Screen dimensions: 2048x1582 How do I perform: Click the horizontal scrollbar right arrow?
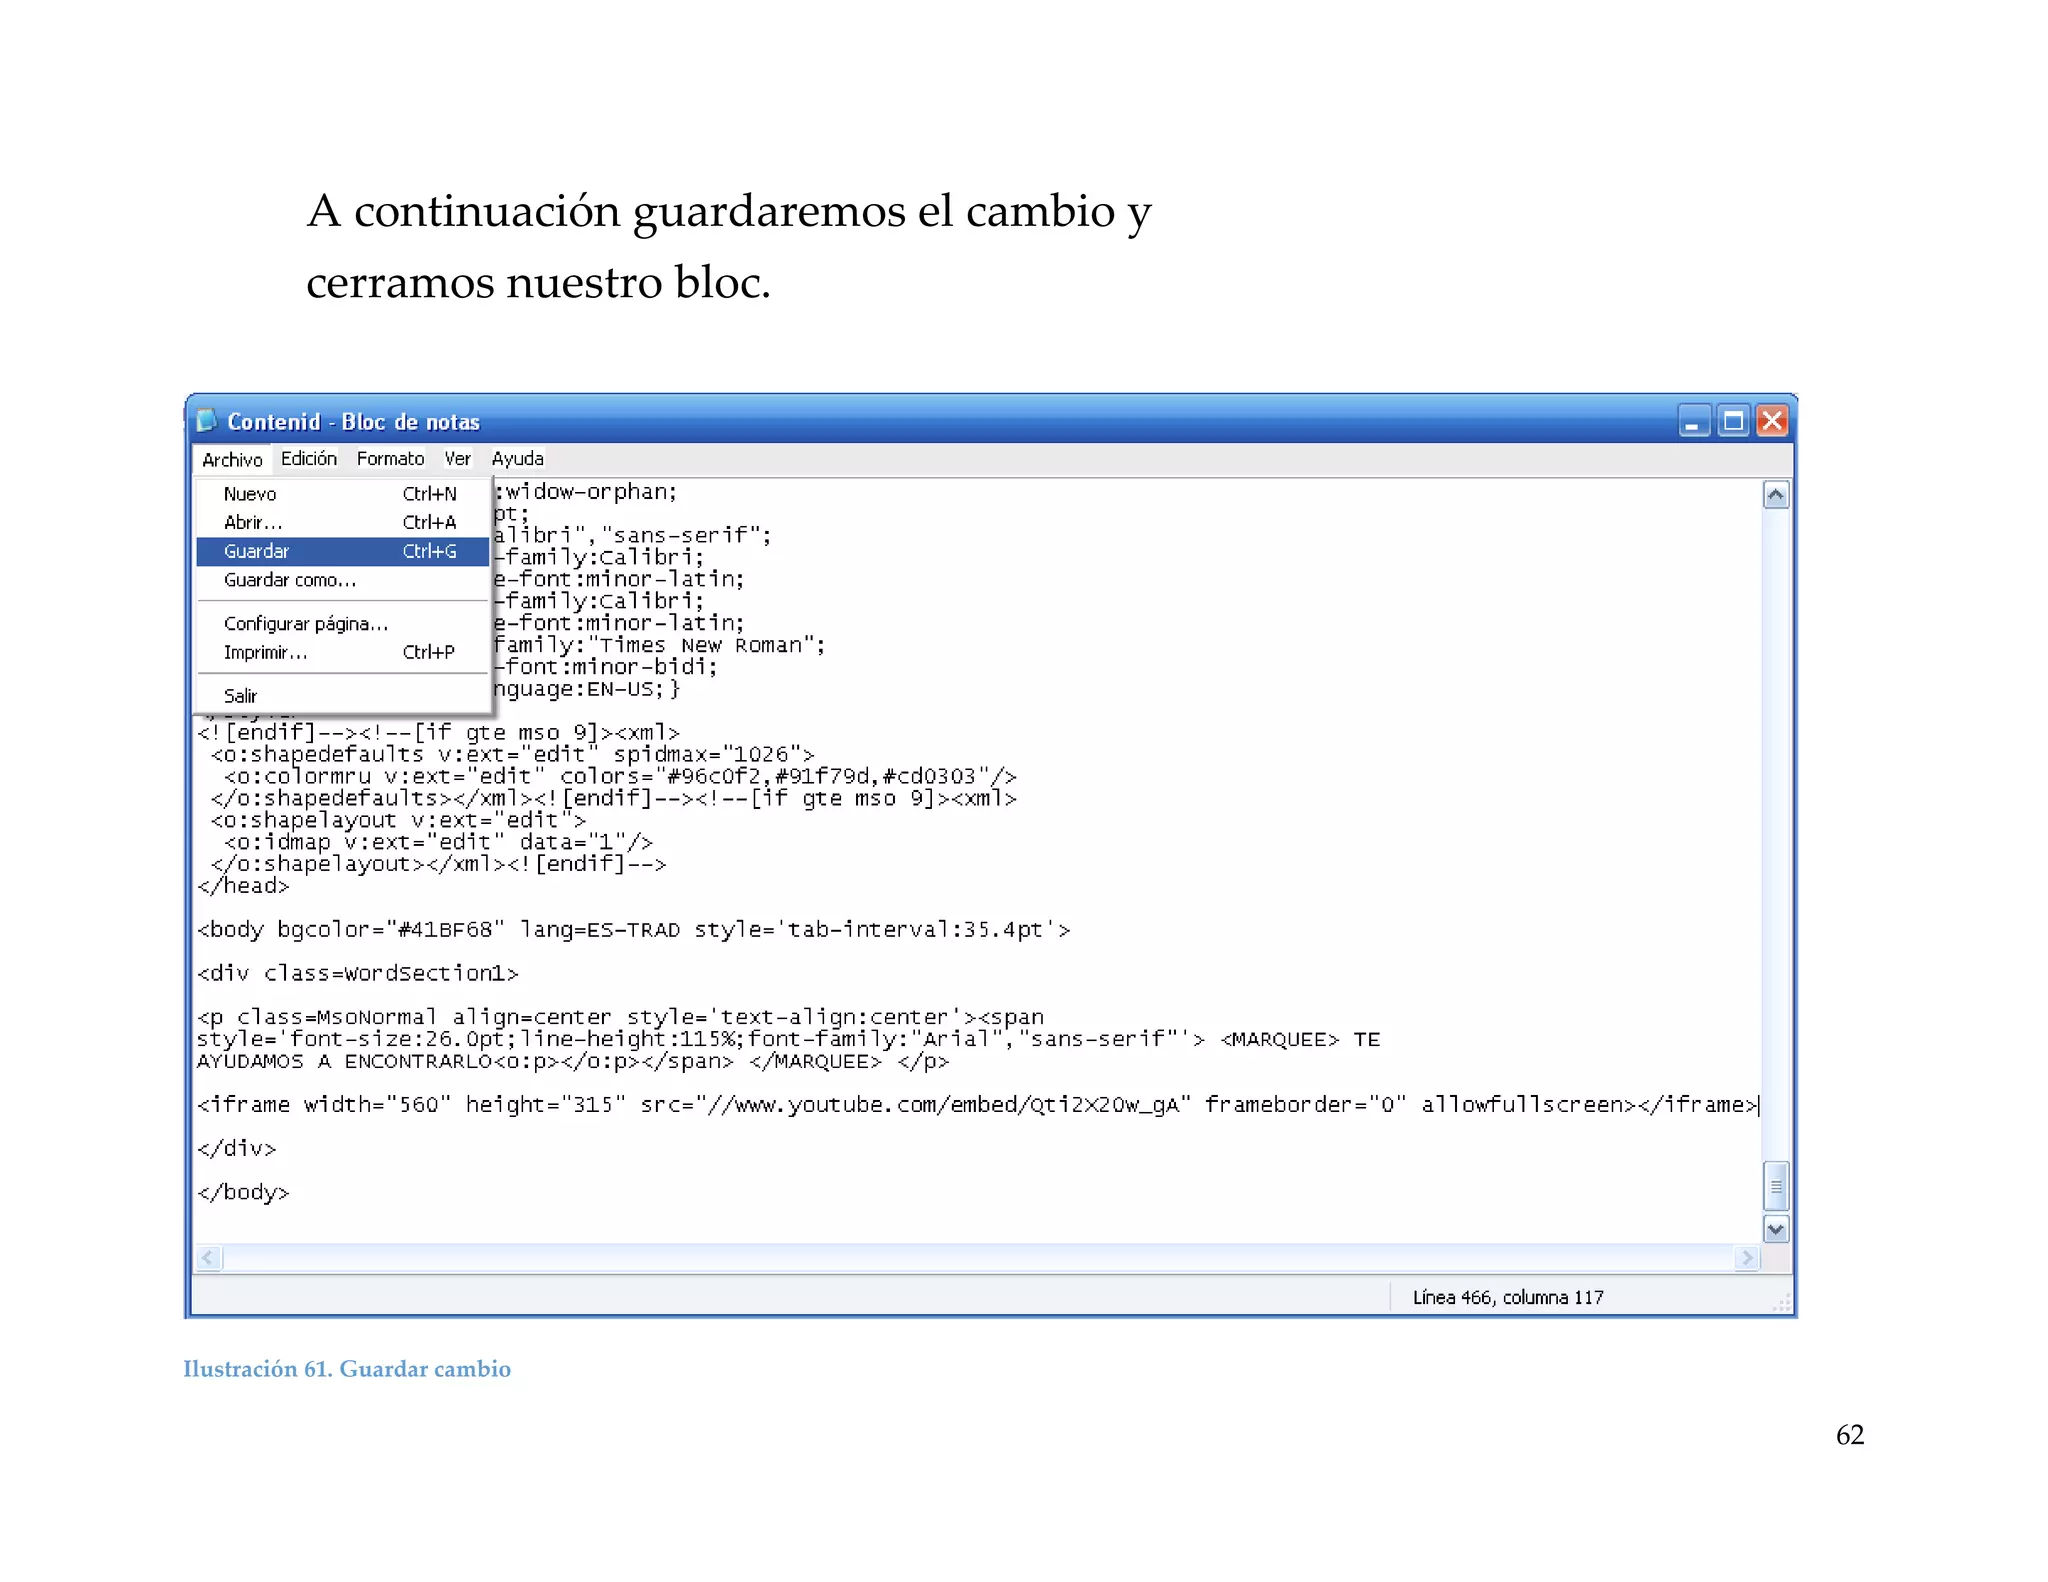(x=1747, y=1258)
